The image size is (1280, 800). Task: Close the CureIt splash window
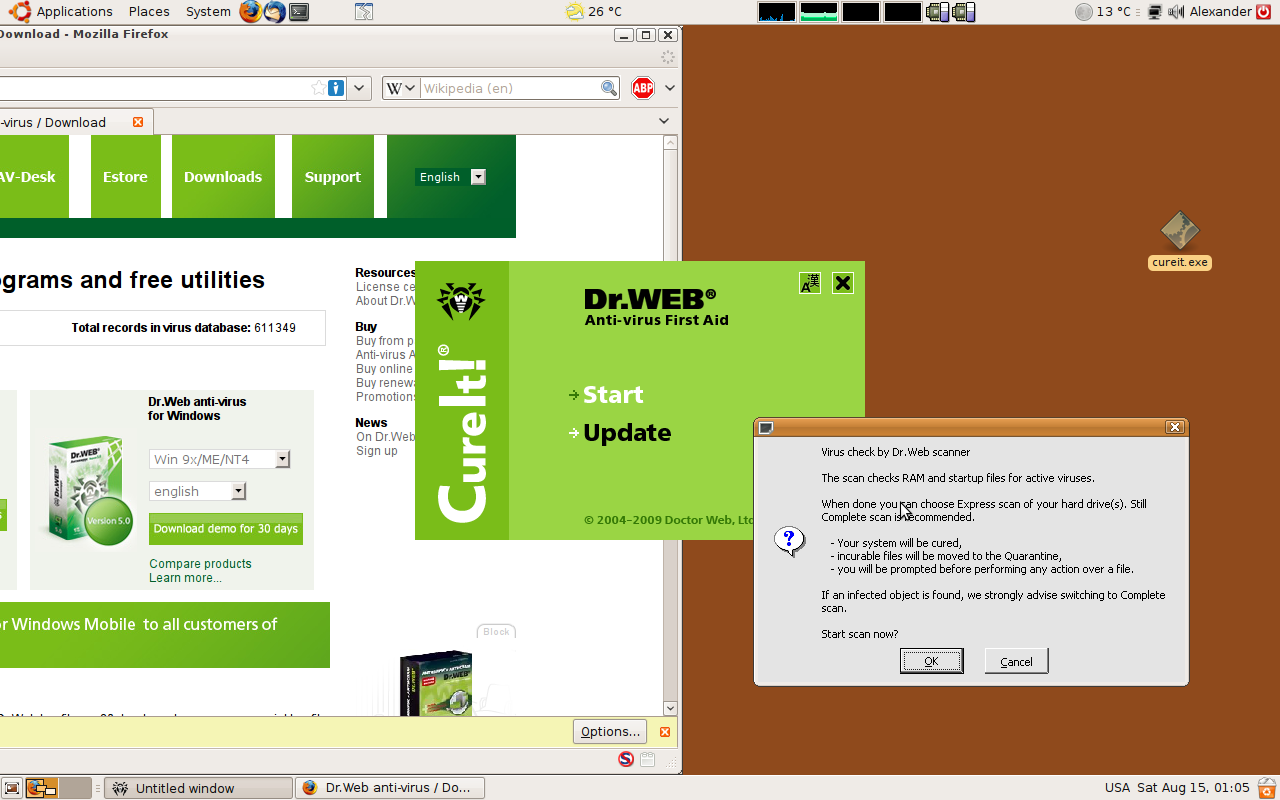tap(843, 283)
